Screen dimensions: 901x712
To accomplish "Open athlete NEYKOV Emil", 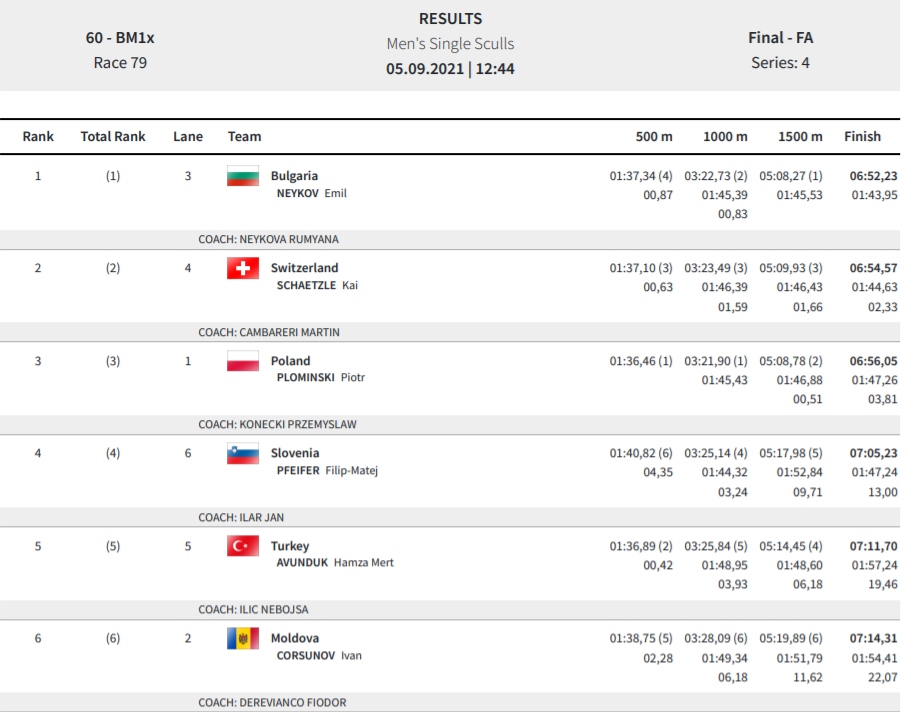I will [x=311, y=193].
